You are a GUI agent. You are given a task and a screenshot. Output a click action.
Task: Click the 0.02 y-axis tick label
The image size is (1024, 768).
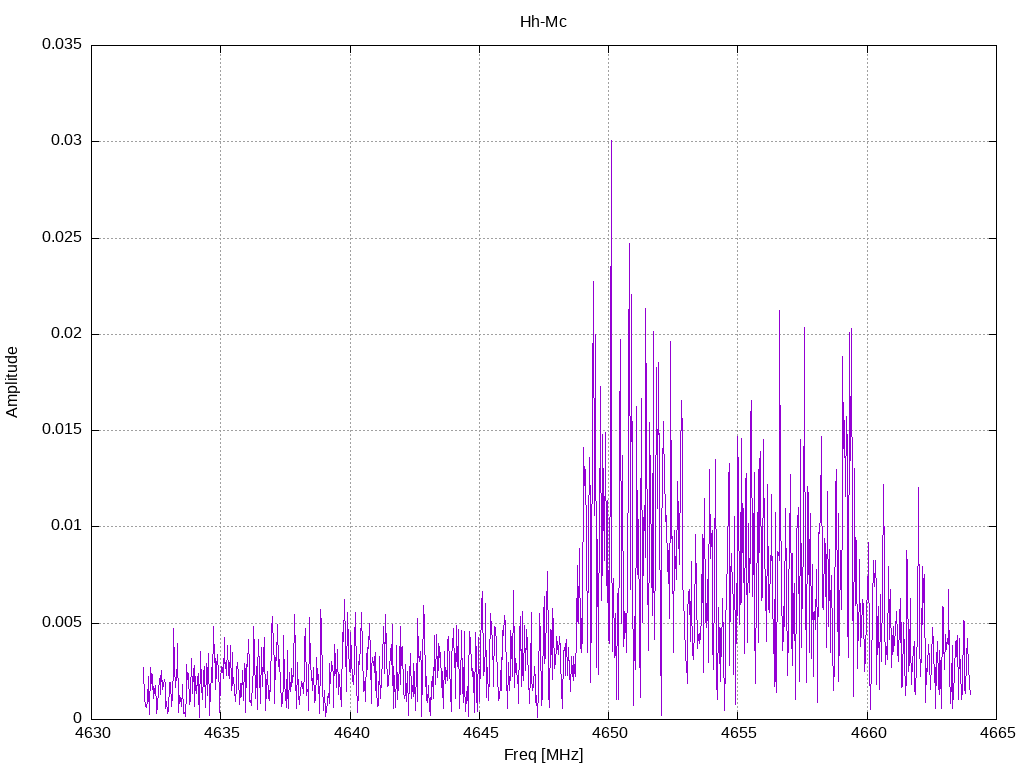click(65, 334)
